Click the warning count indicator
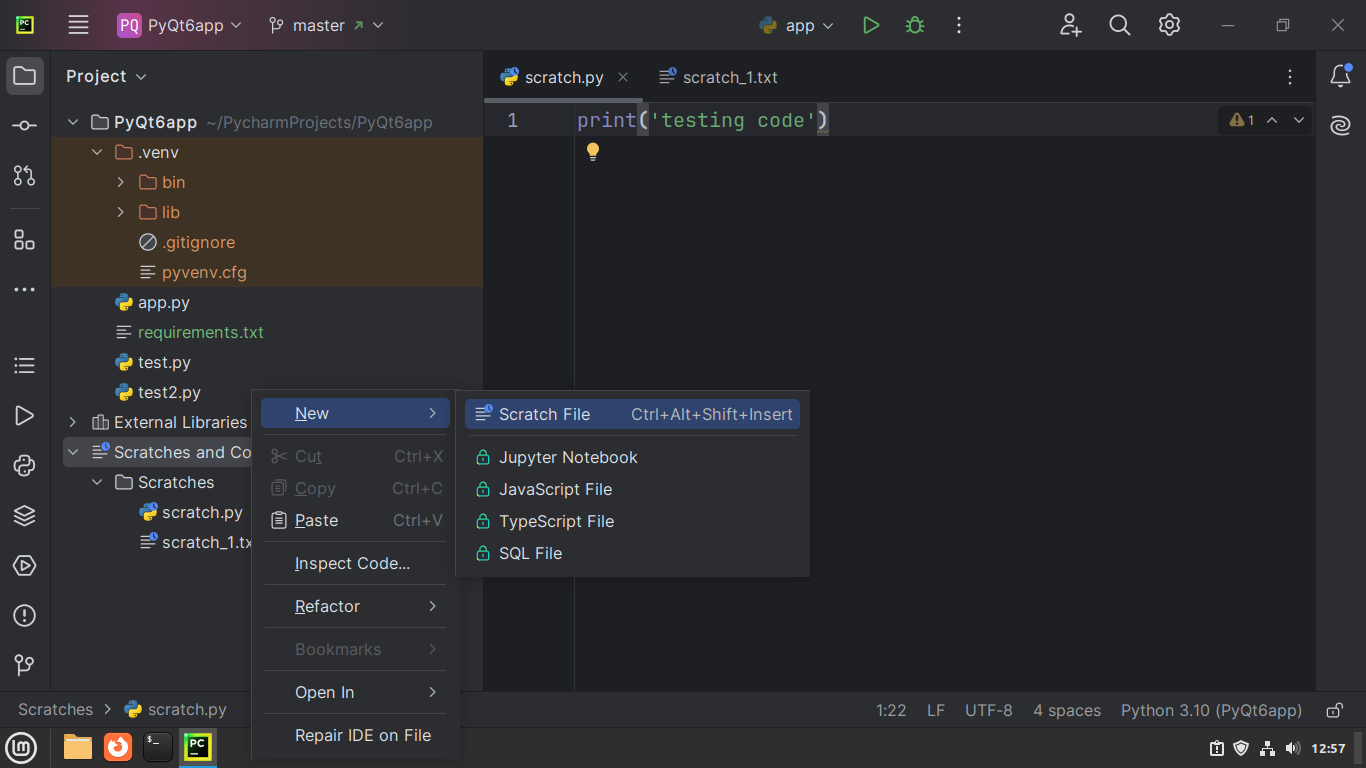Screen dimensions: 1366x768 click(x=1242, y=120)
